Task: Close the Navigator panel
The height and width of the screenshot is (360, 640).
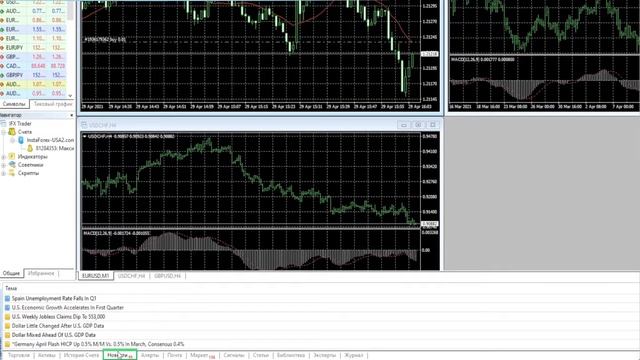Action: click(71, 116)
